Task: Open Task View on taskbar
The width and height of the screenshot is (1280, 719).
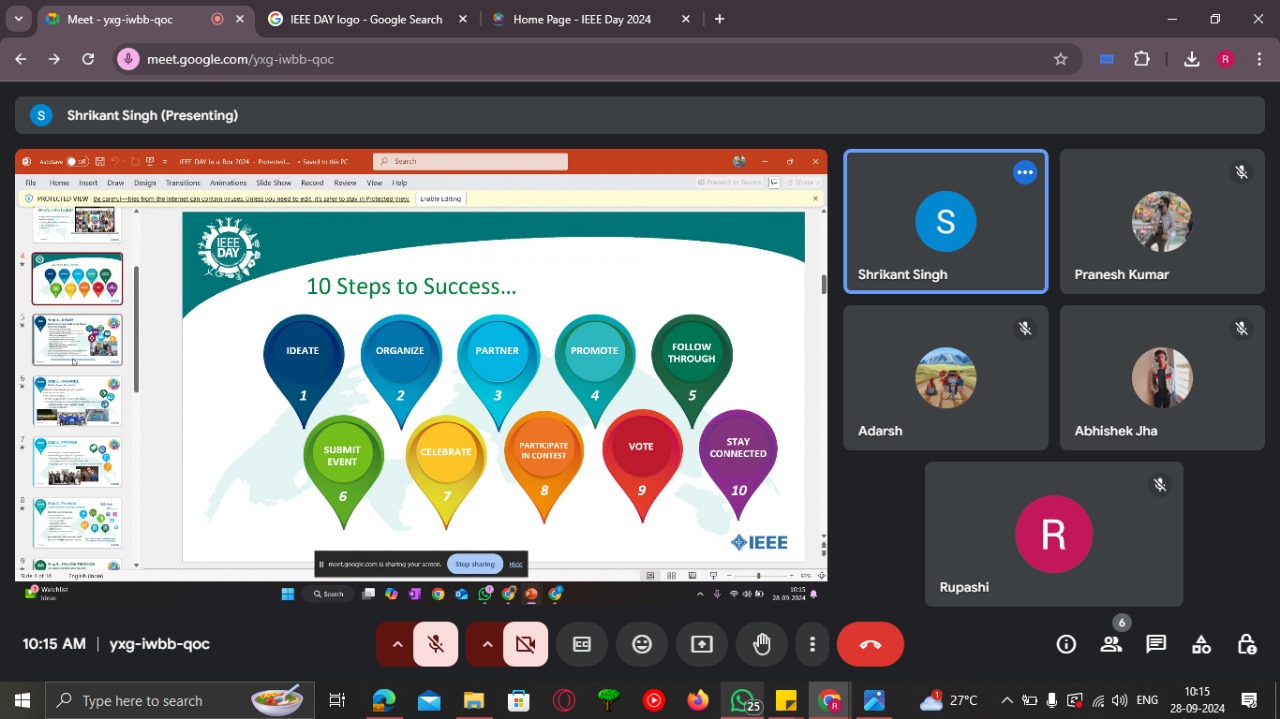Action: pos(337,701)
